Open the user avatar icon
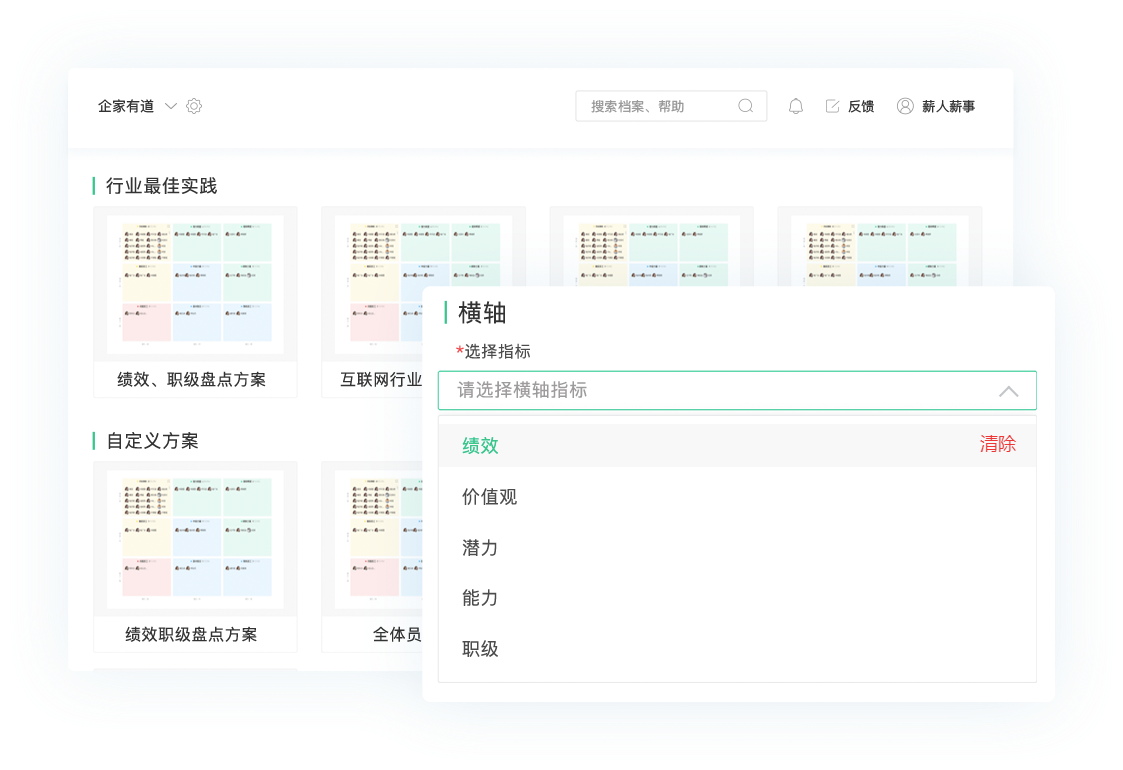Image resolution: width=1123 pixels, height=770 pixels. [x=905, y=106]
